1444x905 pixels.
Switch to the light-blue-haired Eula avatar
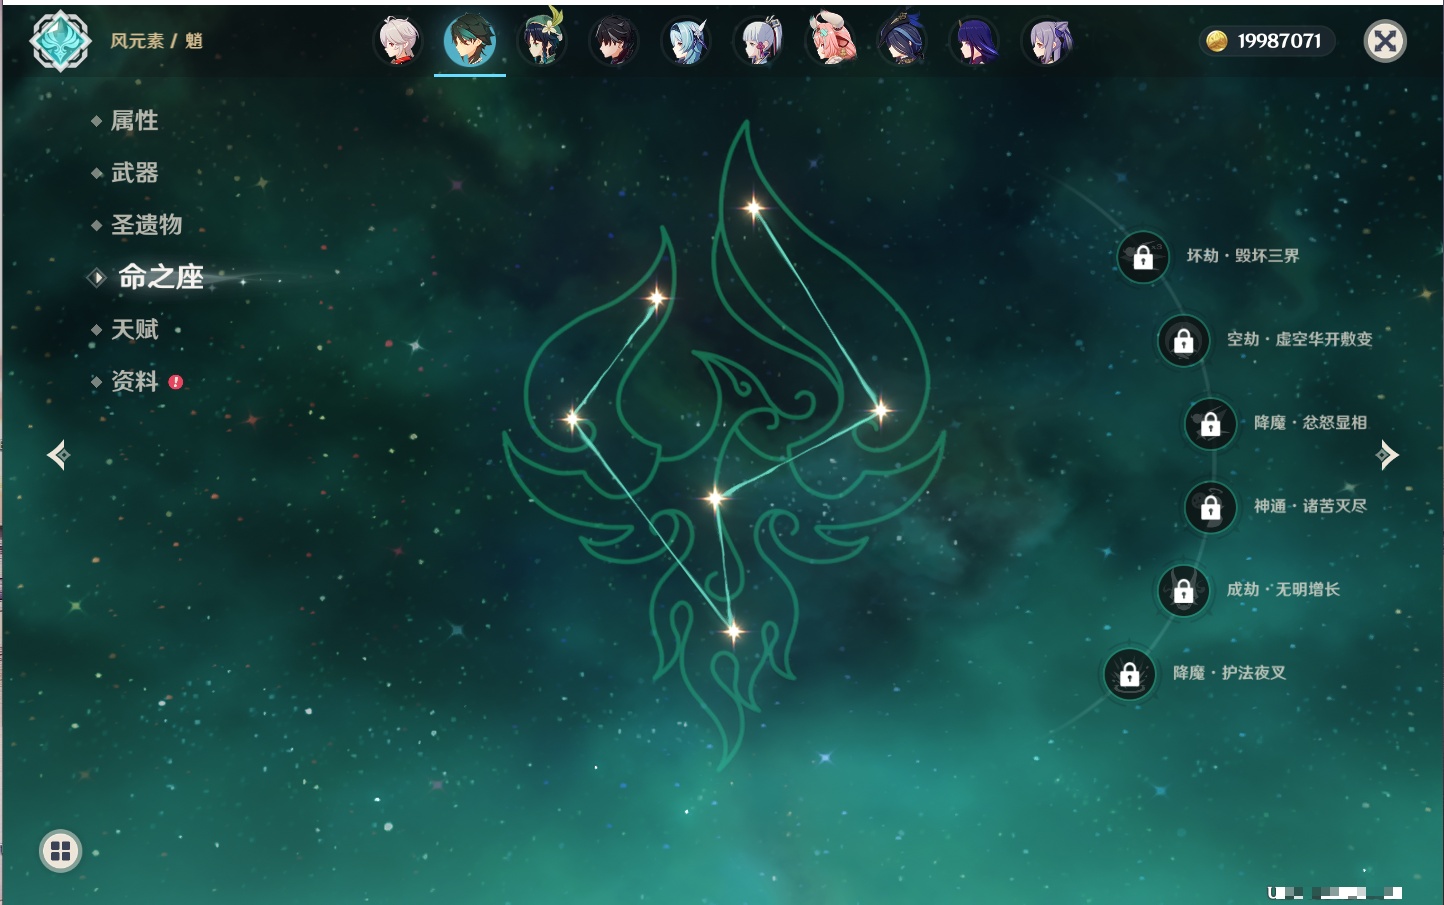tap(686, 41)
